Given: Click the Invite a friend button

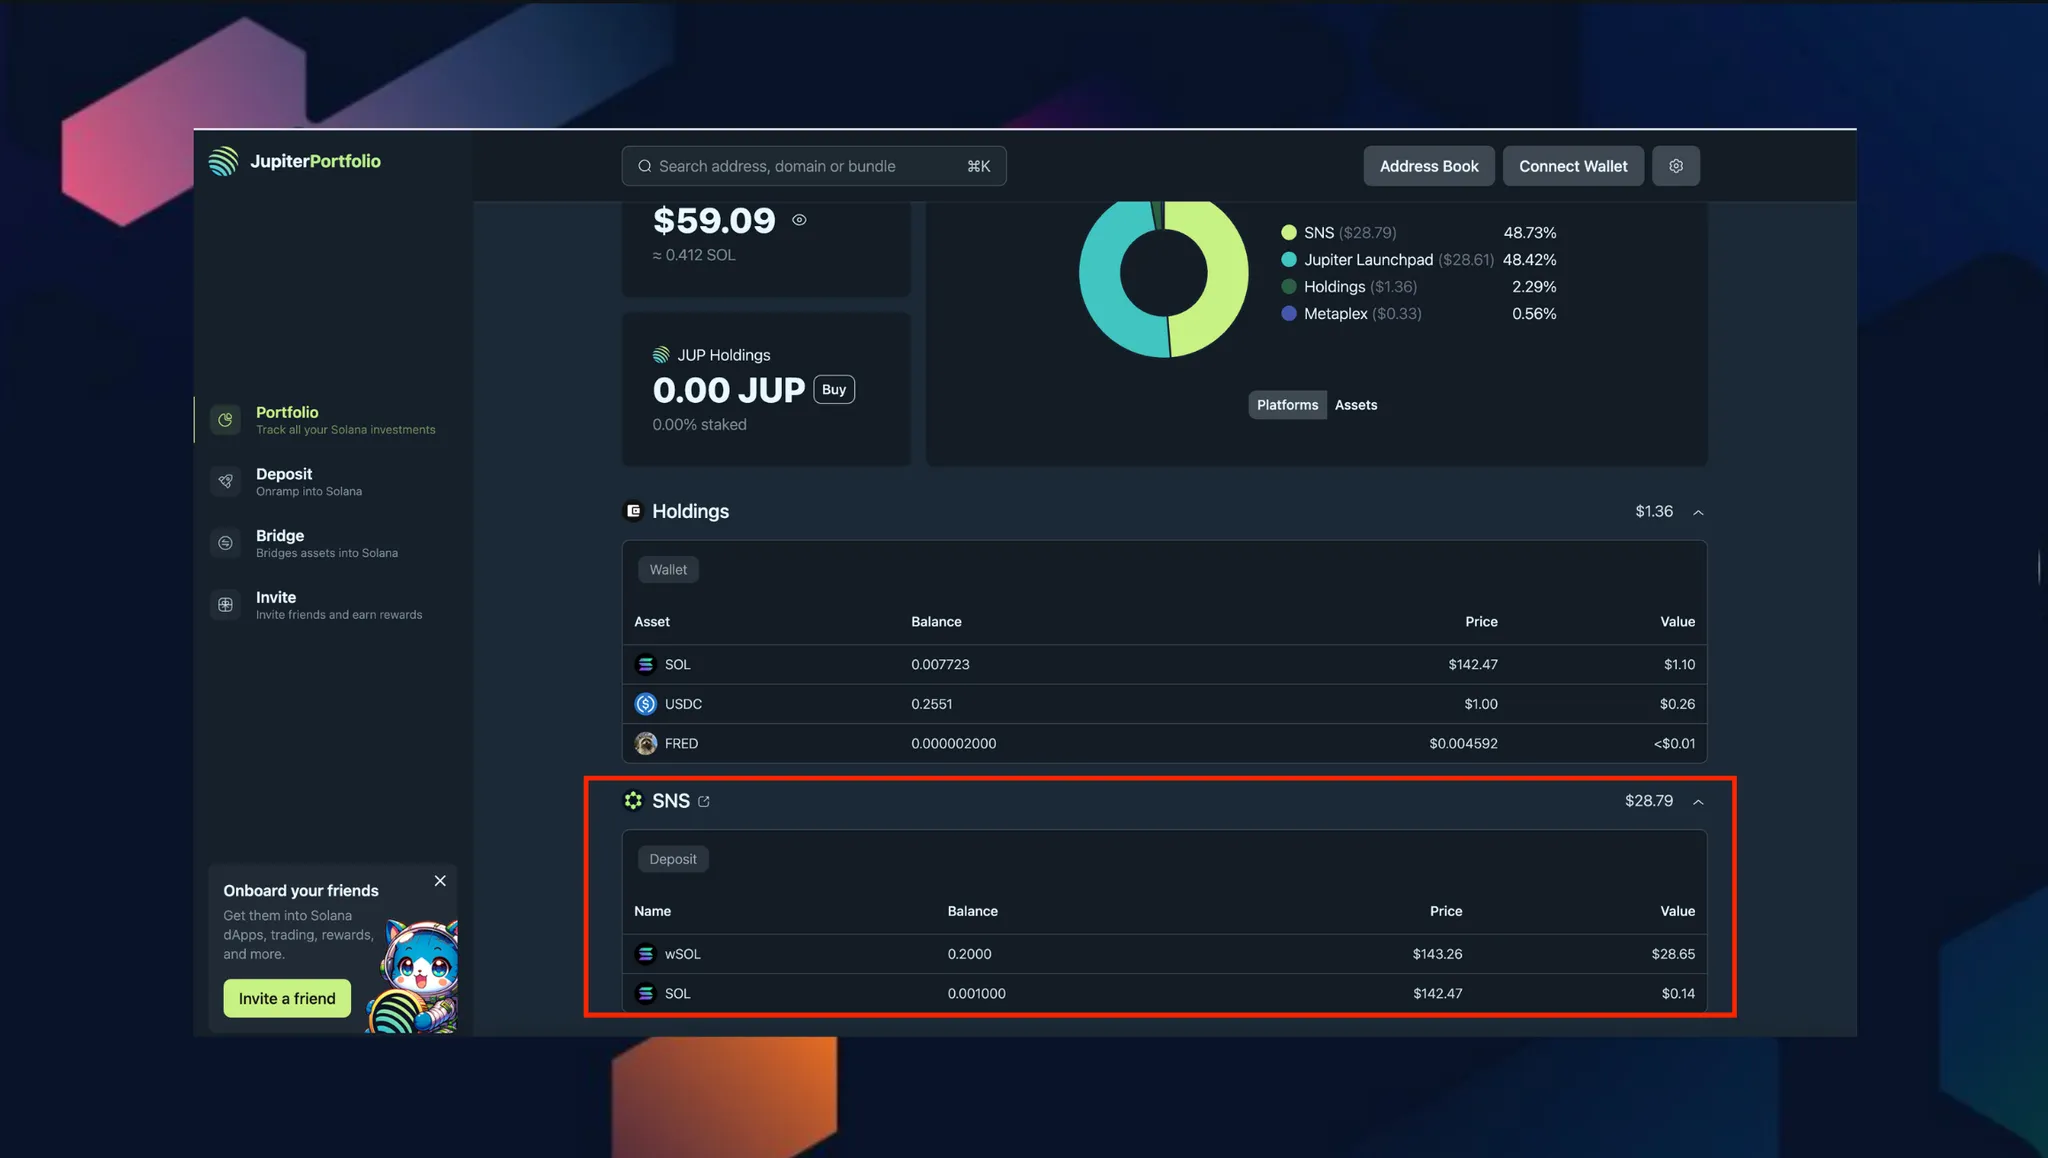Looking at the screenshot, I should click(287, 998).
